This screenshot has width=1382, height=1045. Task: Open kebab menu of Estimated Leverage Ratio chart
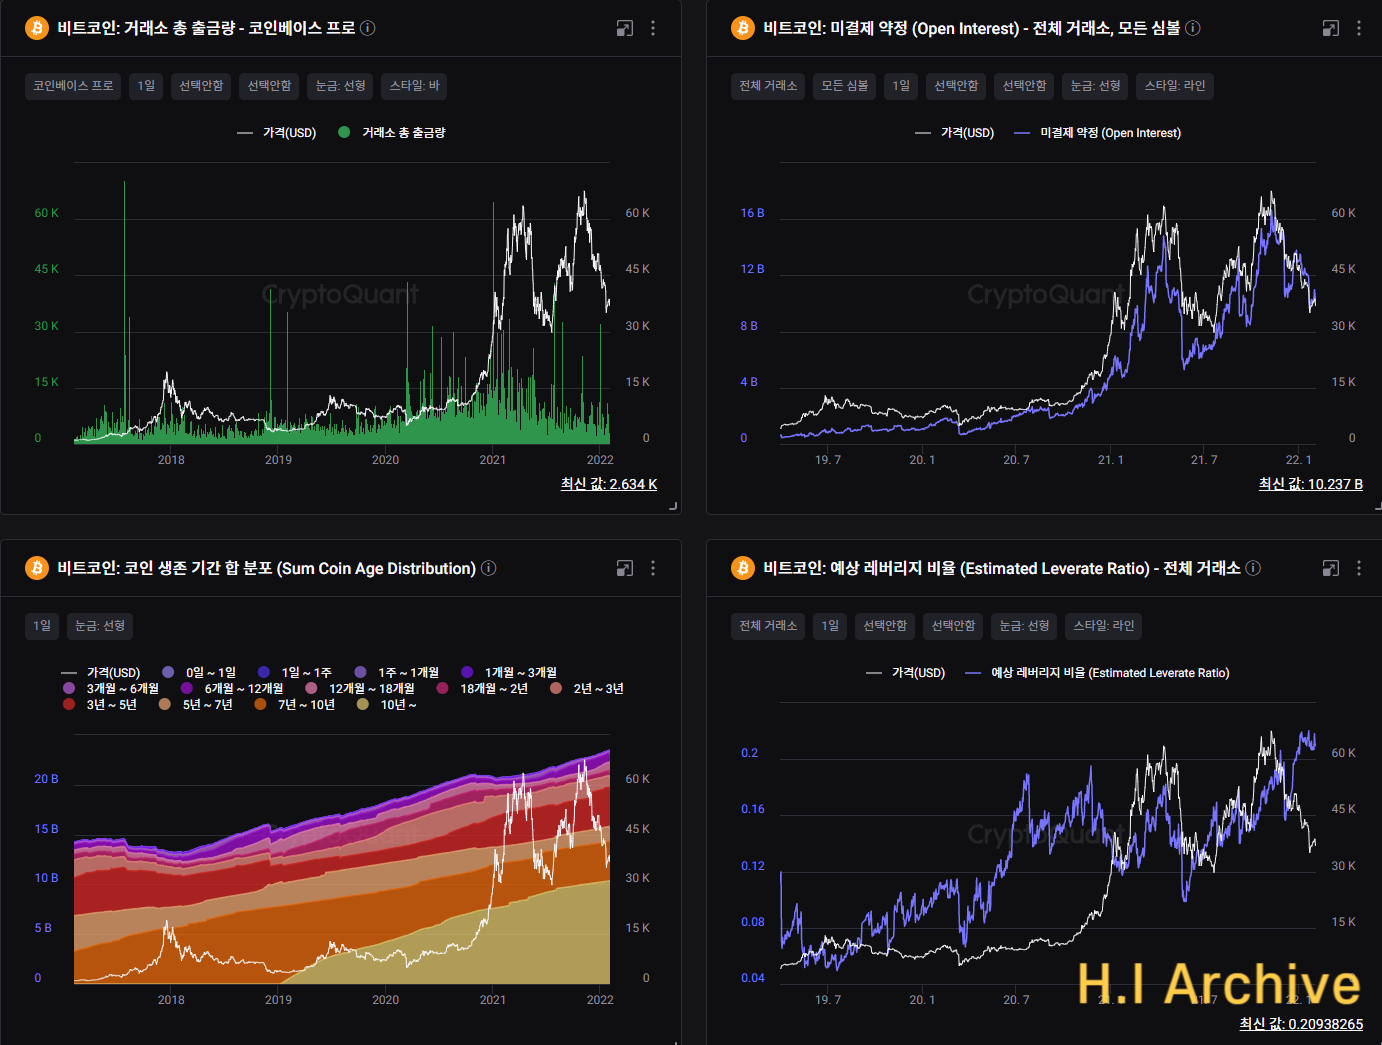[x=1359, y=568]
